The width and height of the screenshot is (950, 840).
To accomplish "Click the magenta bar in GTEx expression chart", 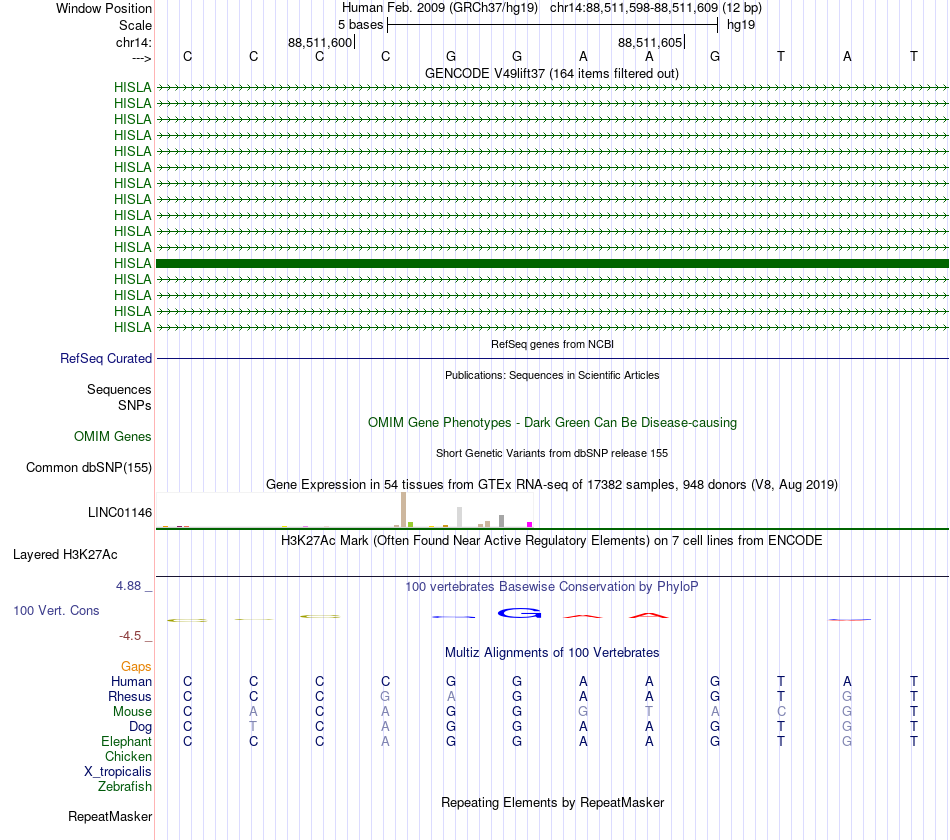I will tap(530, 524).
